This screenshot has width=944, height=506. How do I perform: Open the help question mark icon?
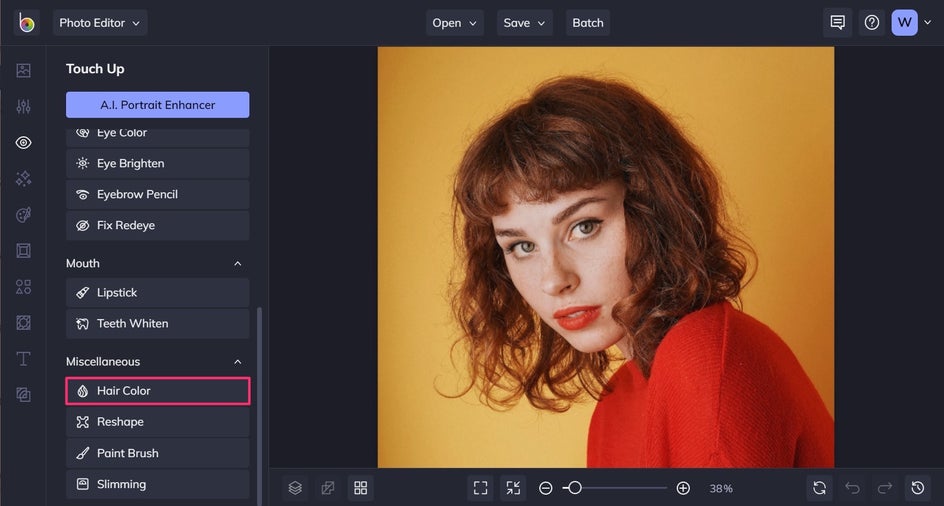(x=872, y=23)
